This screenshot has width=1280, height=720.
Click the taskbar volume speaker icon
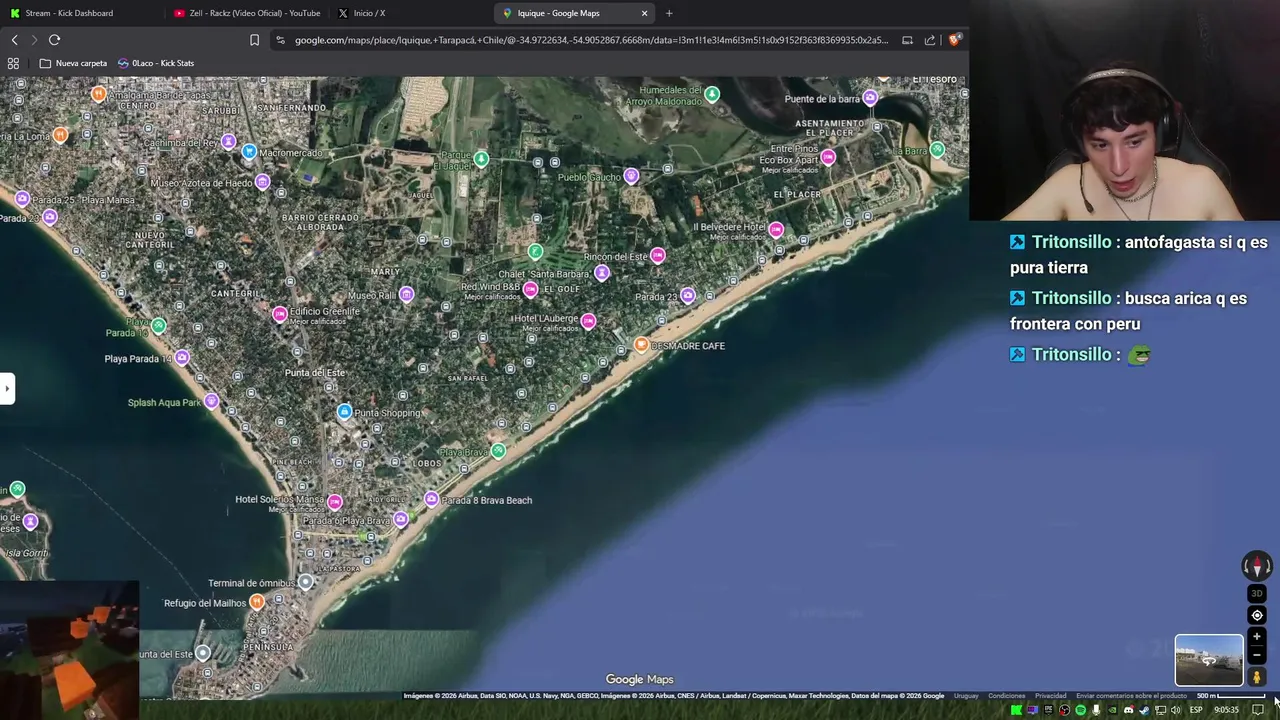1176,710
